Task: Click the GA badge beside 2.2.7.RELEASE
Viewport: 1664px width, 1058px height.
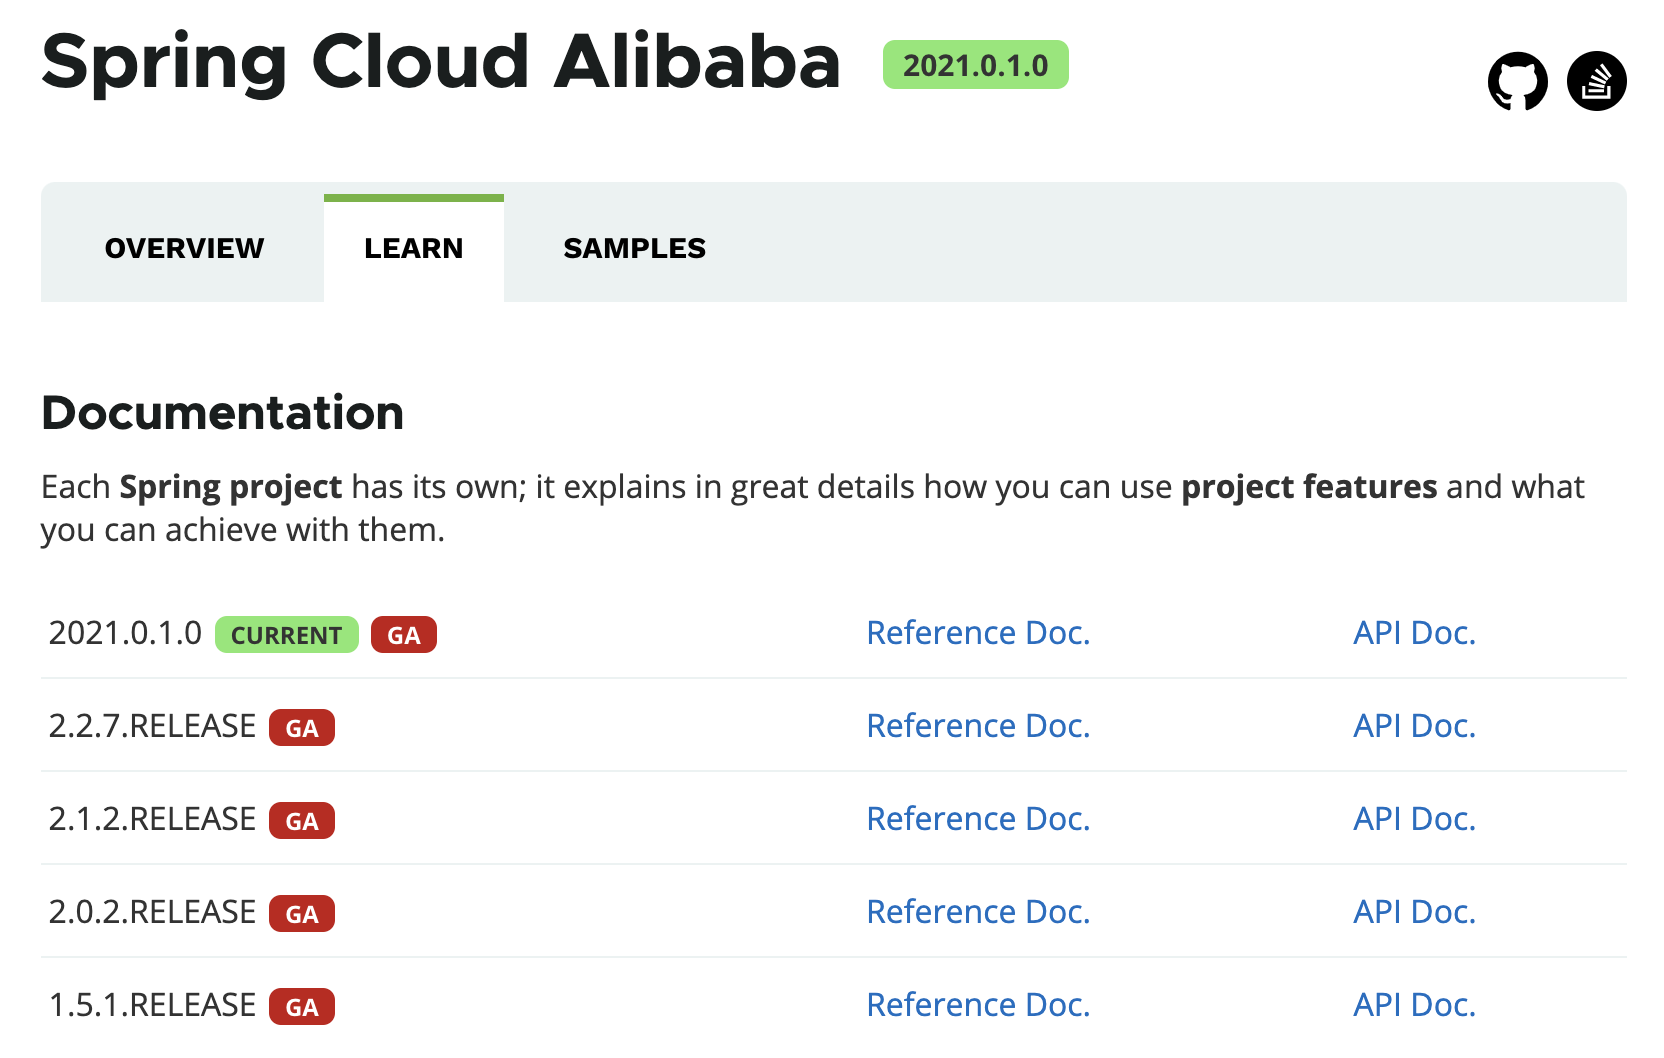Action: point(301,728)
